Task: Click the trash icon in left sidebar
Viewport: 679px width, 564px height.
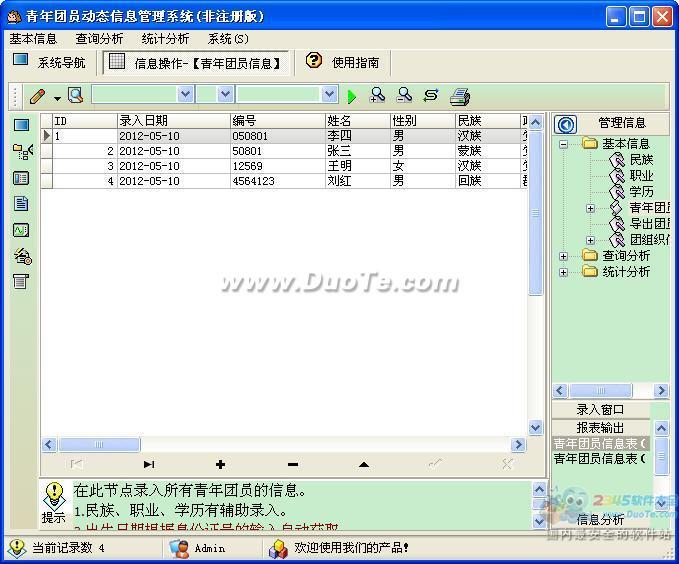Action: click(21, 281)
